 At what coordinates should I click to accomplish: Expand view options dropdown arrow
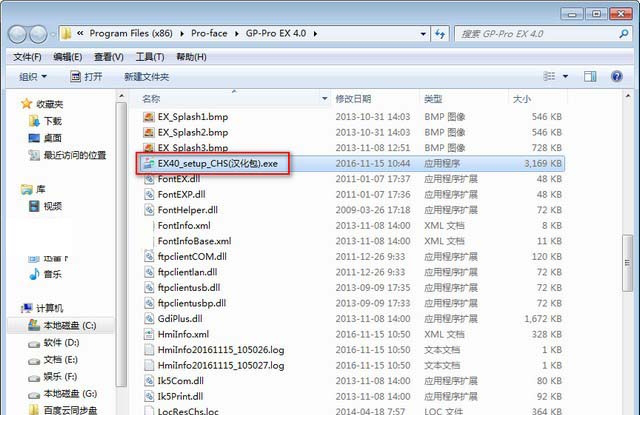pyautogui.click(x=565, y=76)
